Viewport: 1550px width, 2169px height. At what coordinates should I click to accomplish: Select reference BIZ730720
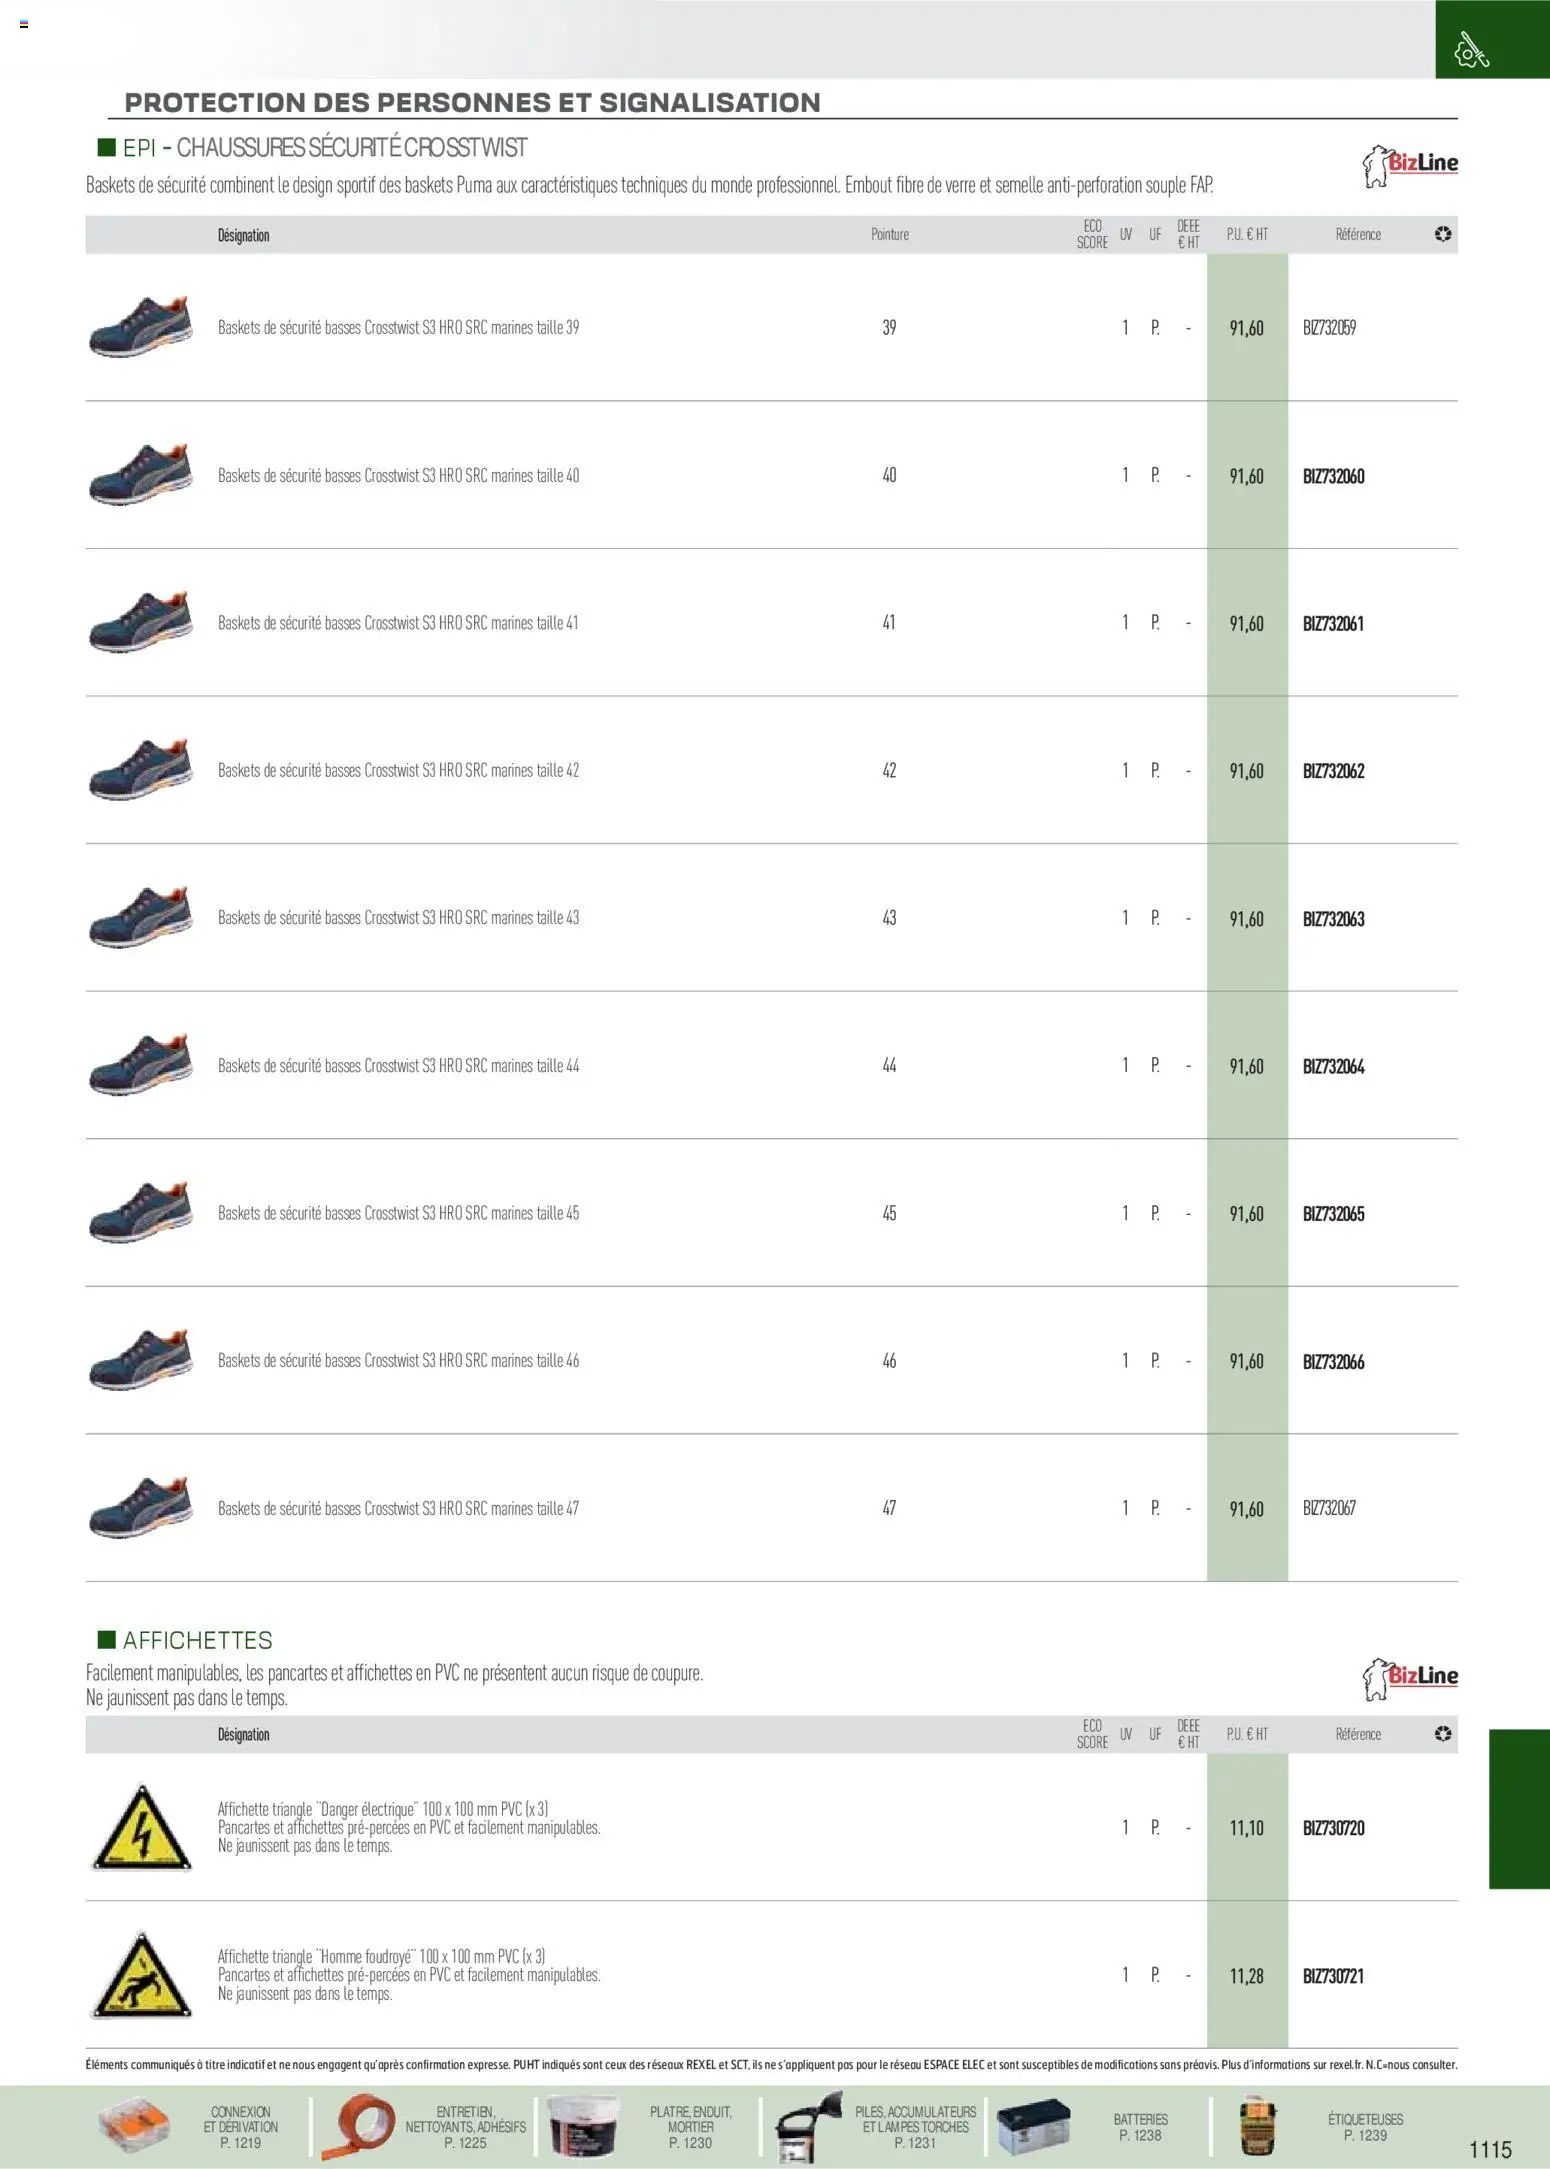pos(1333,1828)
